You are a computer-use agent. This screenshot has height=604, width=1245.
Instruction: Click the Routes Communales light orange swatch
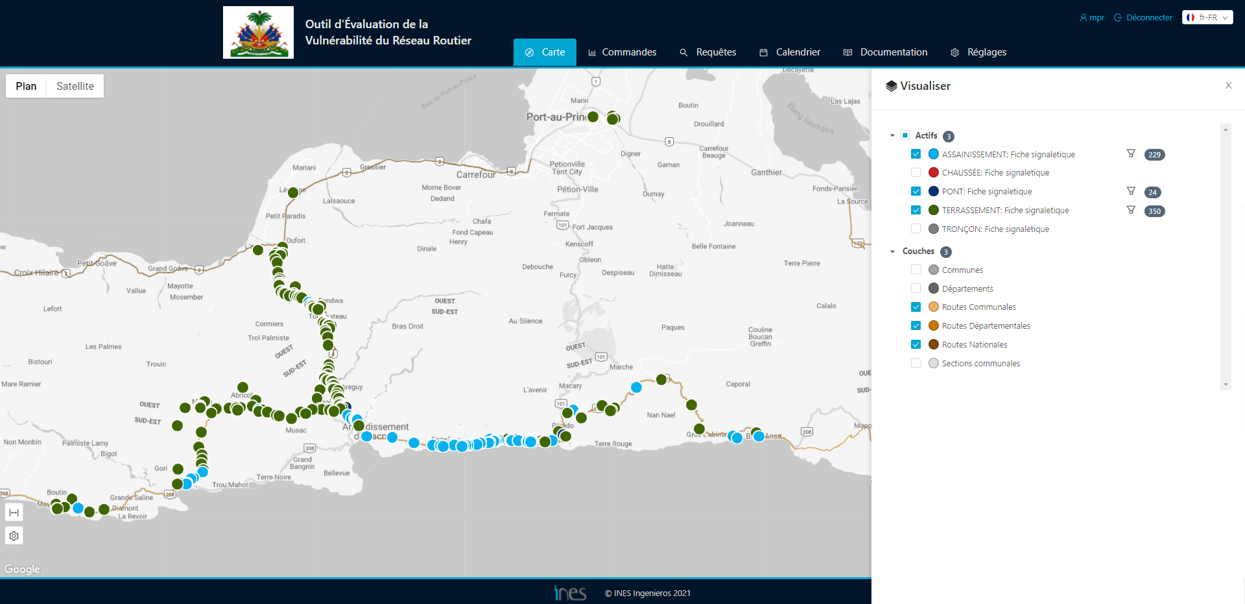point(933,307)
